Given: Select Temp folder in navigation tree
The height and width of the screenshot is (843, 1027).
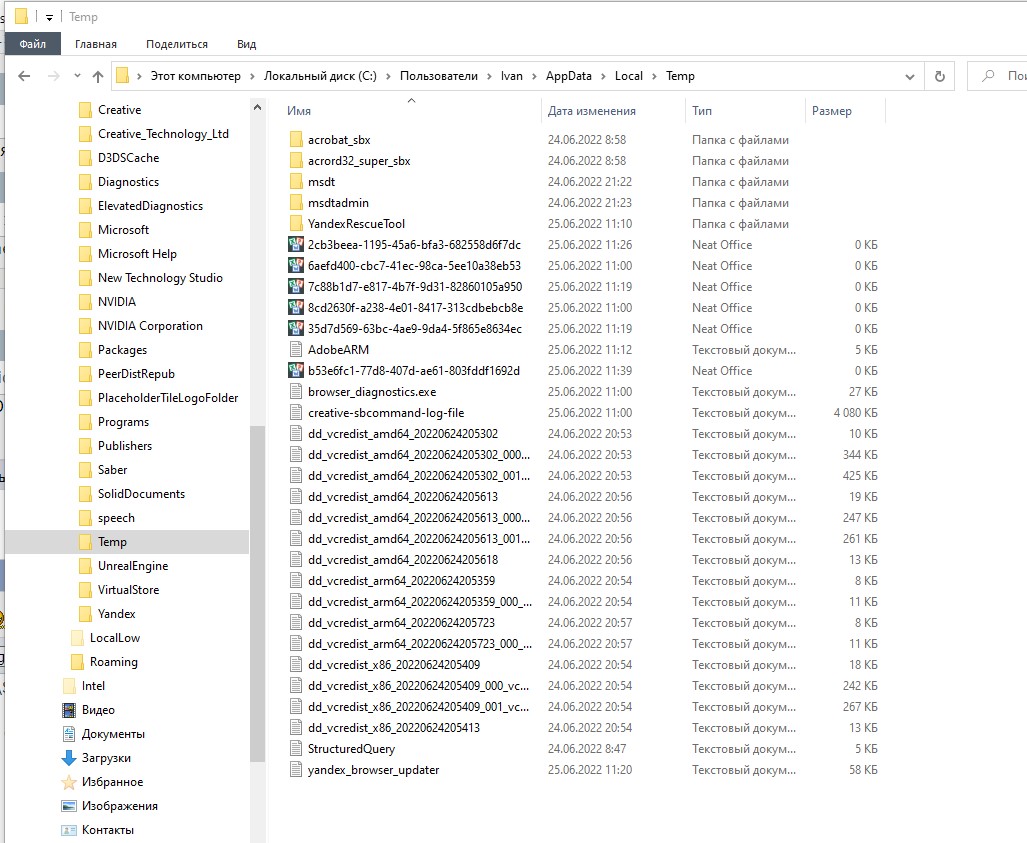Looking at the screenshot, I should [112, 542].
